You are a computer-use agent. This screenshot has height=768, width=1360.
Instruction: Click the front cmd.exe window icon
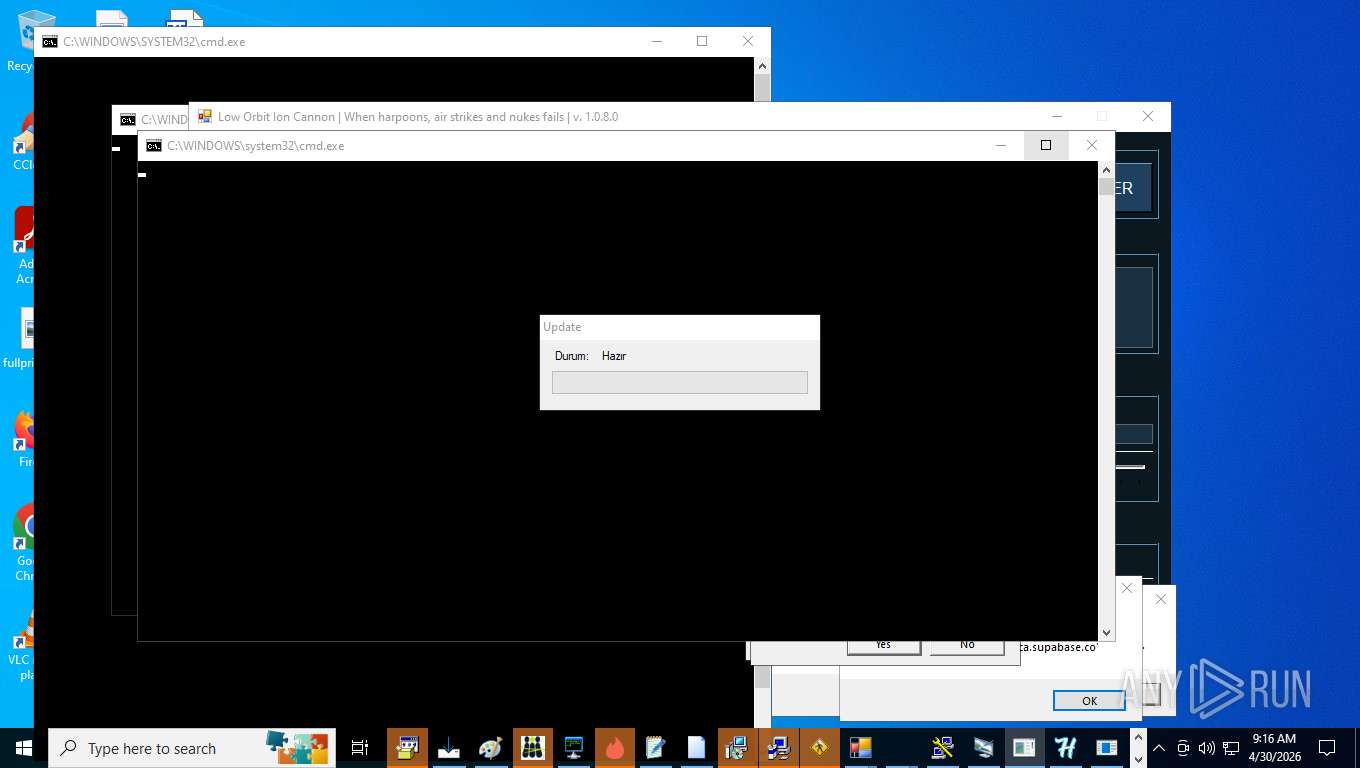click(x=153, y=146)
